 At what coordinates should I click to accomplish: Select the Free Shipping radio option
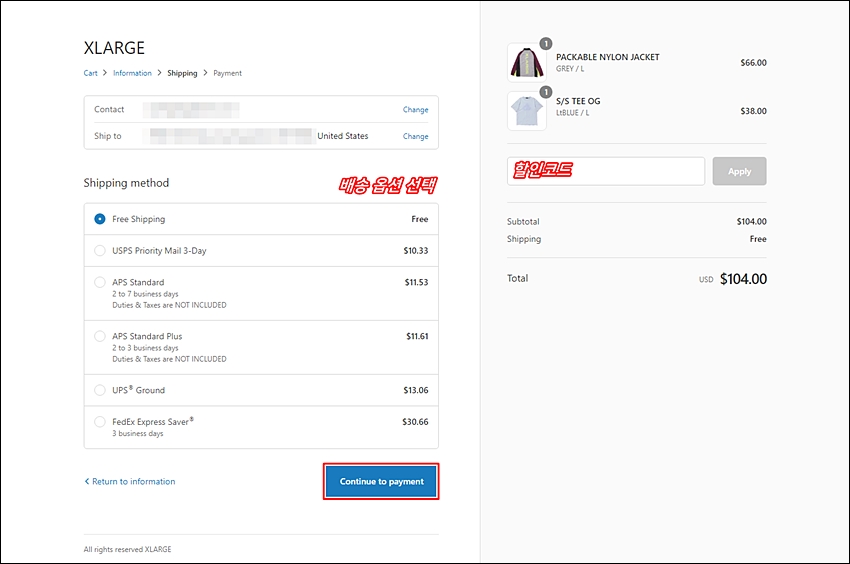tap(100, 219)
